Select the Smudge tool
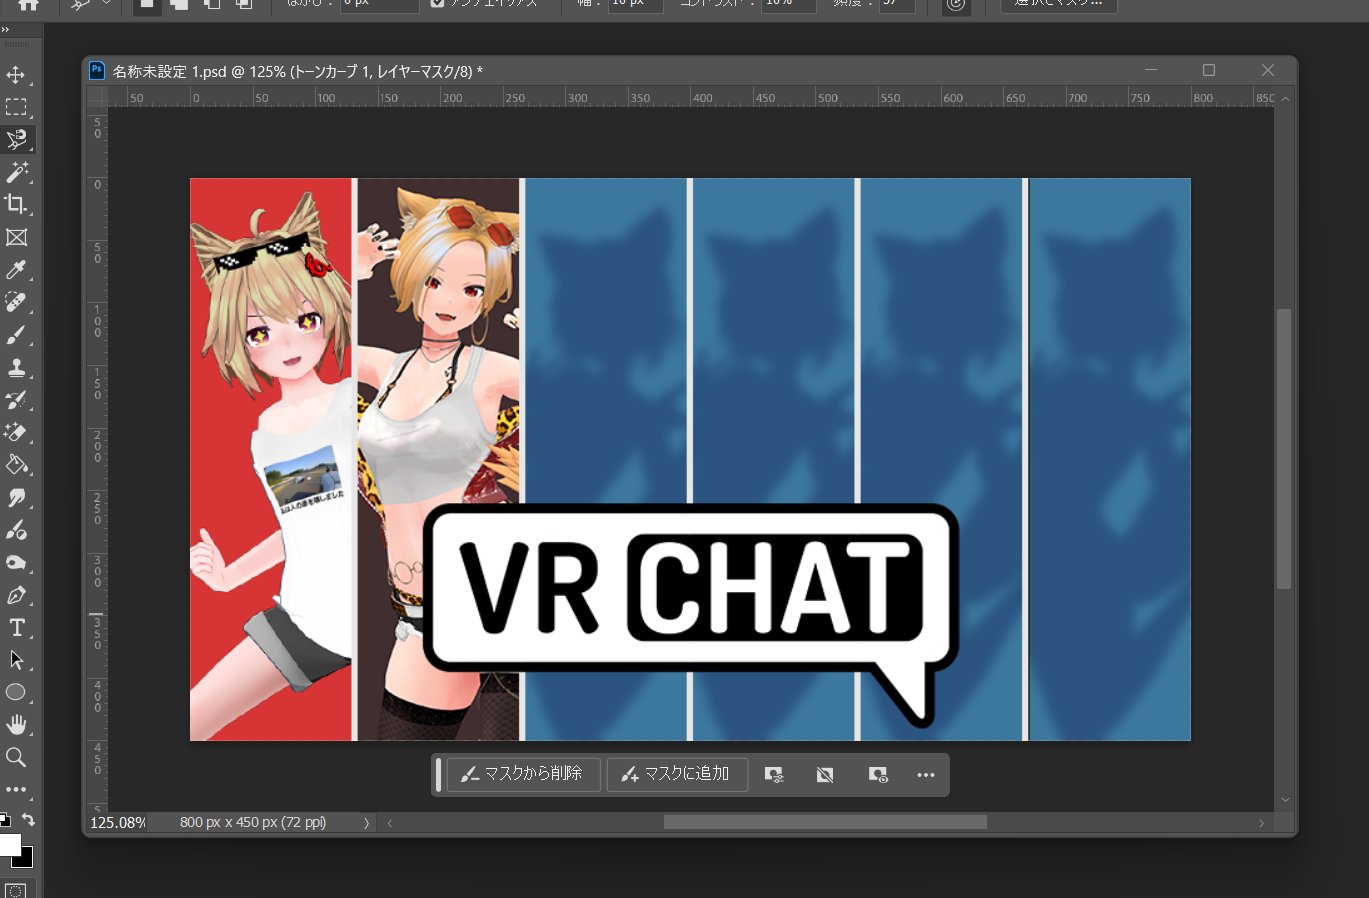1369x898 pixels. click(16, 497)
